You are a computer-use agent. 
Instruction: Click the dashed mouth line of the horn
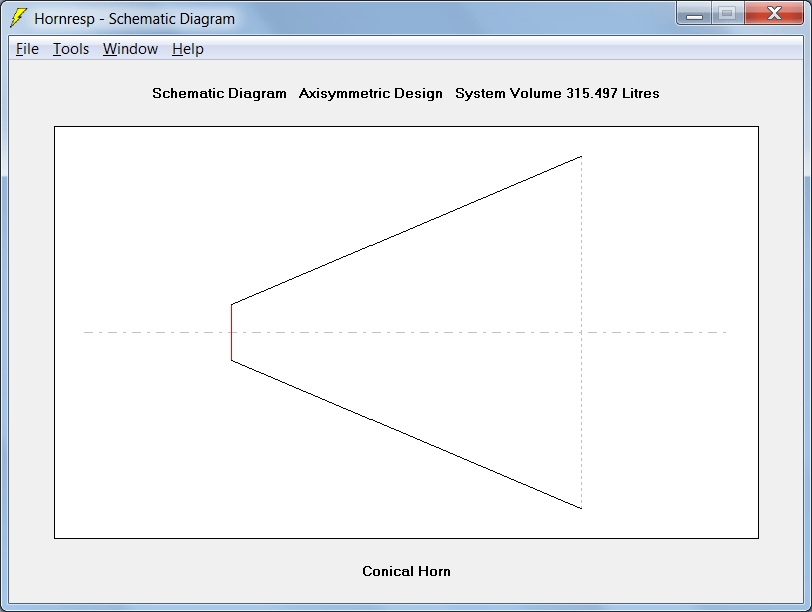pos(582,332)
